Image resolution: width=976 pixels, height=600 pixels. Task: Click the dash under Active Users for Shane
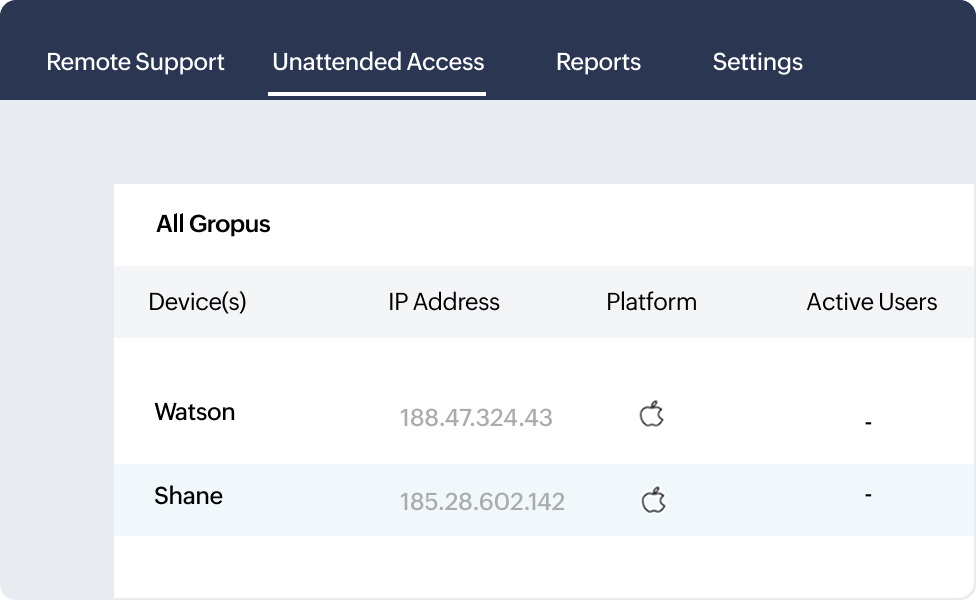tap(869, 496)
